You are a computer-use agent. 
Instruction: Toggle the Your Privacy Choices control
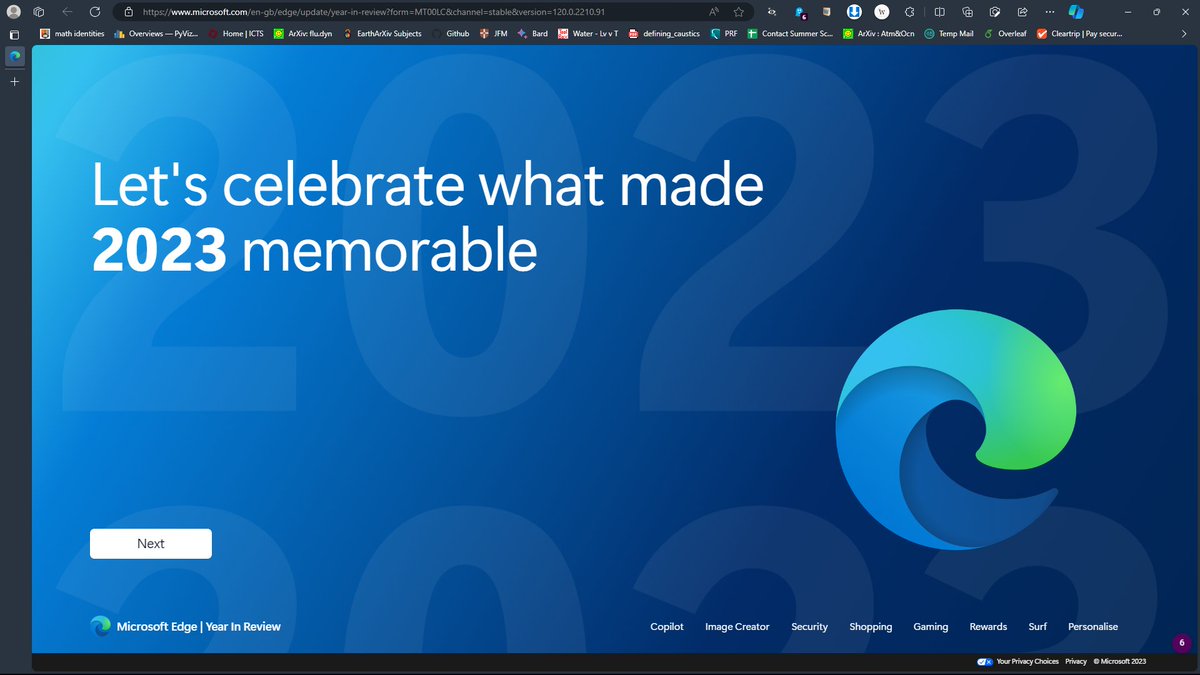click(x=985, y=661)
